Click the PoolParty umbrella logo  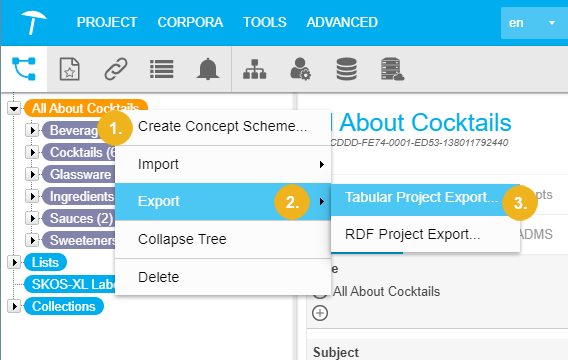(x=33, y=22)
